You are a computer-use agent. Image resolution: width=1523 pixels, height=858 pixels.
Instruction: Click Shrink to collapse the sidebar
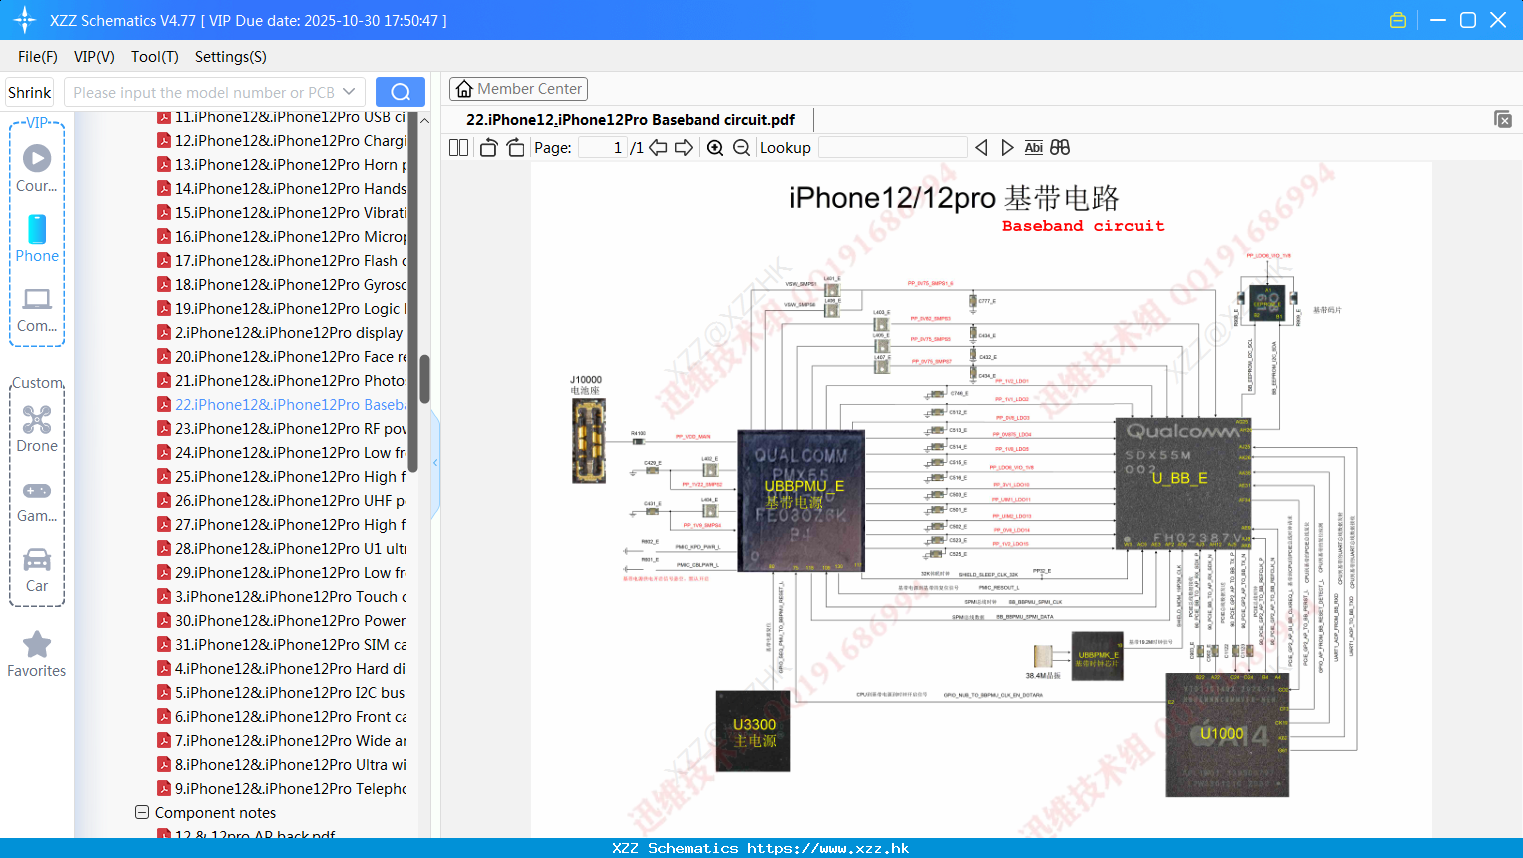(29, 91)
